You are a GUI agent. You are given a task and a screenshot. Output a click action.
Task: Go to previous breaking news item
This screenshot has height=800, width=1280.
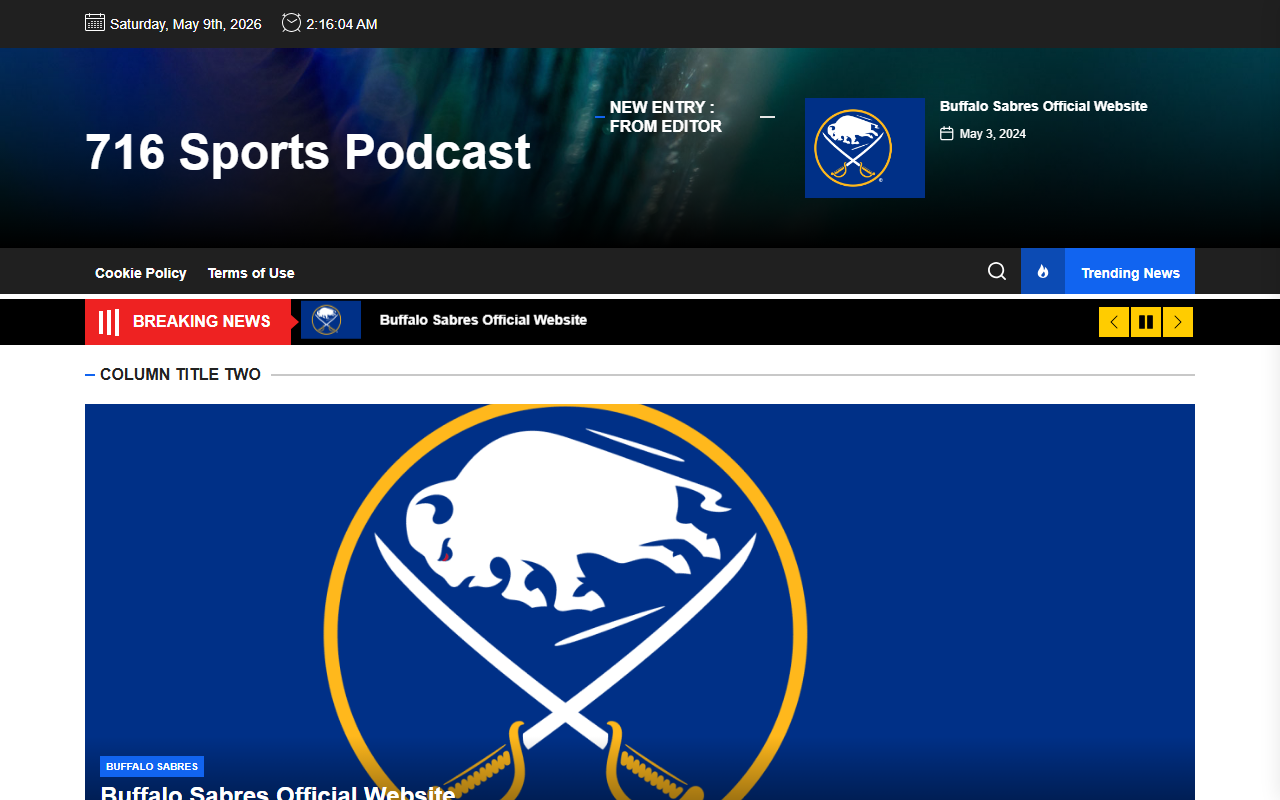click(x=1114, y=322)
